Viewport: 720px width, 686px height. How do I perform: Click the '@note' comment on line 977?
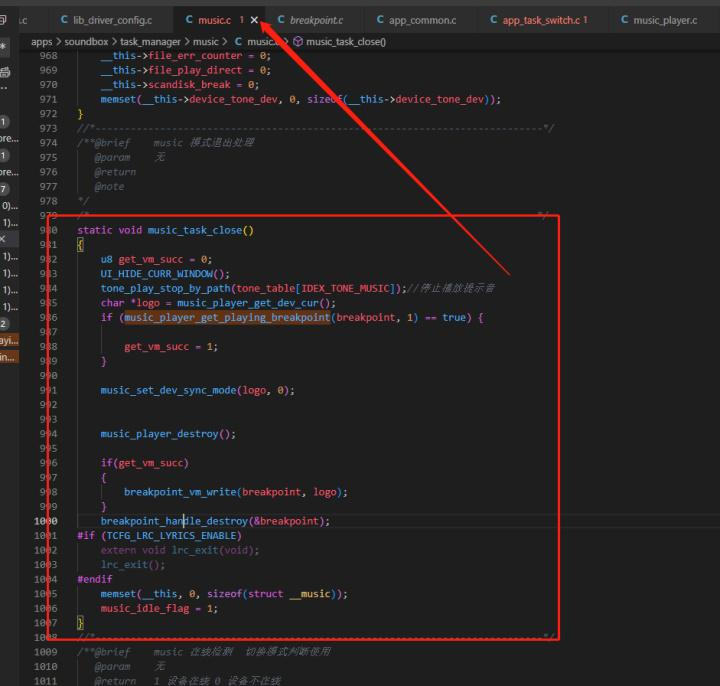[x=109, y=187]
